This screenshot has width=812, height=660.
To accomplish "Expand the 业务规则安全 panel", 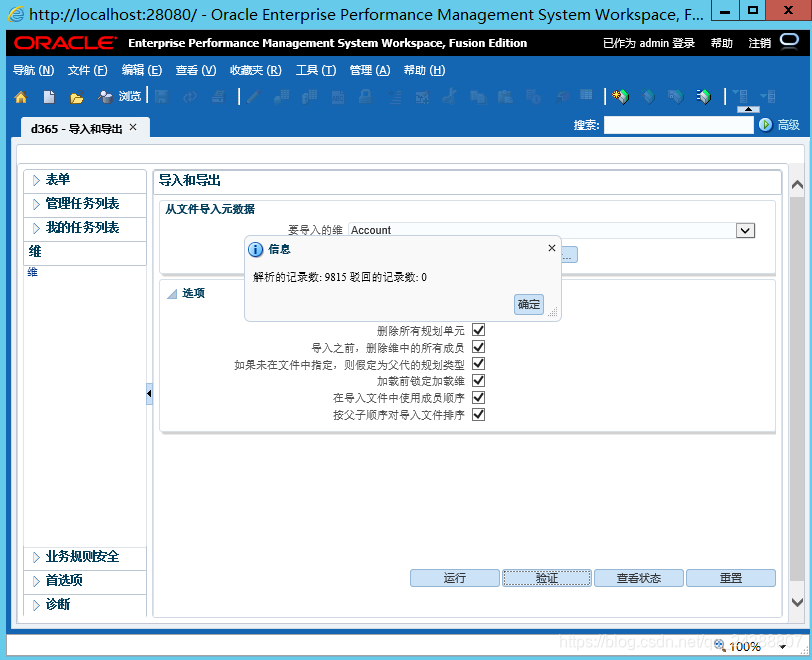I will (x=36, y=557).
